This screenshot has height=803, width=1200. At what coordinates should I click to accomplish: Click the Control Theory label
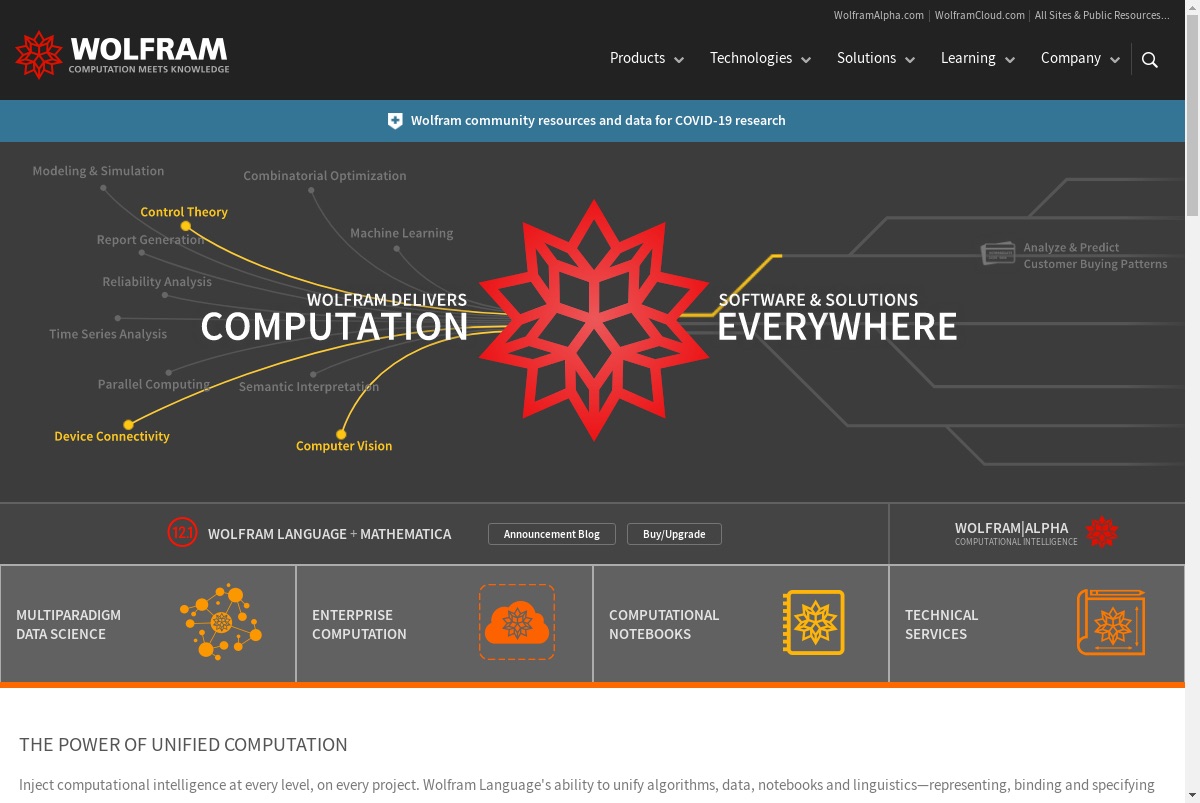tap(184, 212)
